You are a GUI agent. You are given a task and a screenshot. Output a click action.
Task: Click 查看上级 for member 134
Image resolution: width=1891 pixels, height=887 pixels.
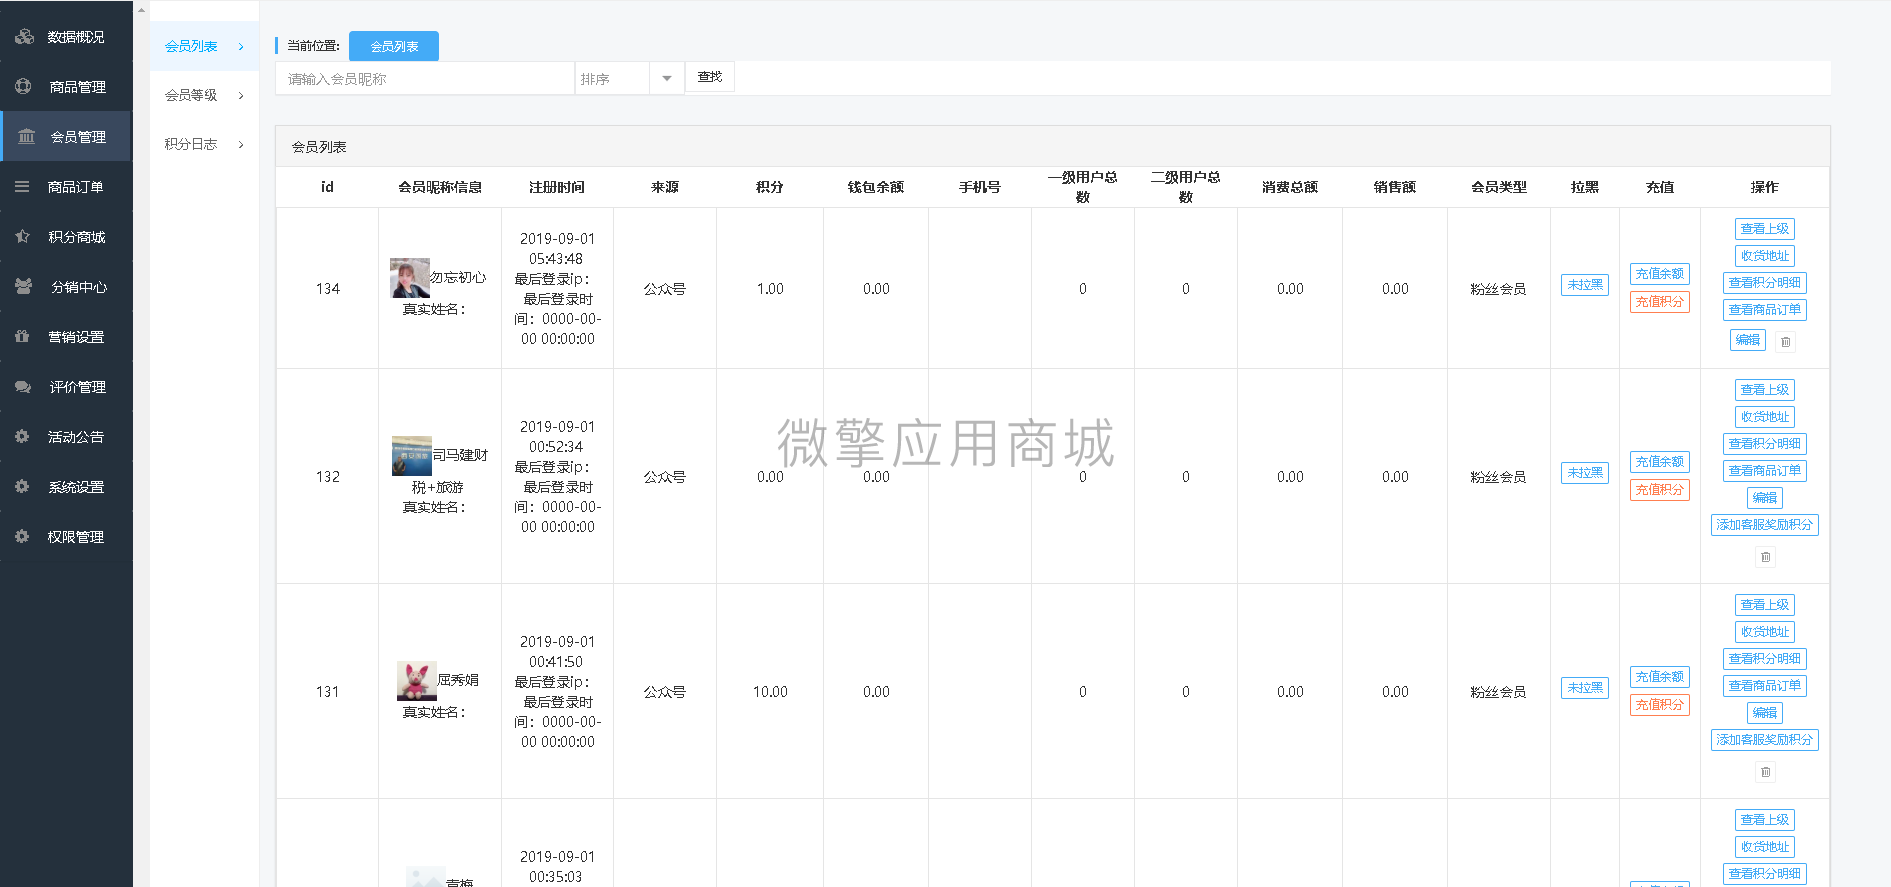[x=1765, y=229]
